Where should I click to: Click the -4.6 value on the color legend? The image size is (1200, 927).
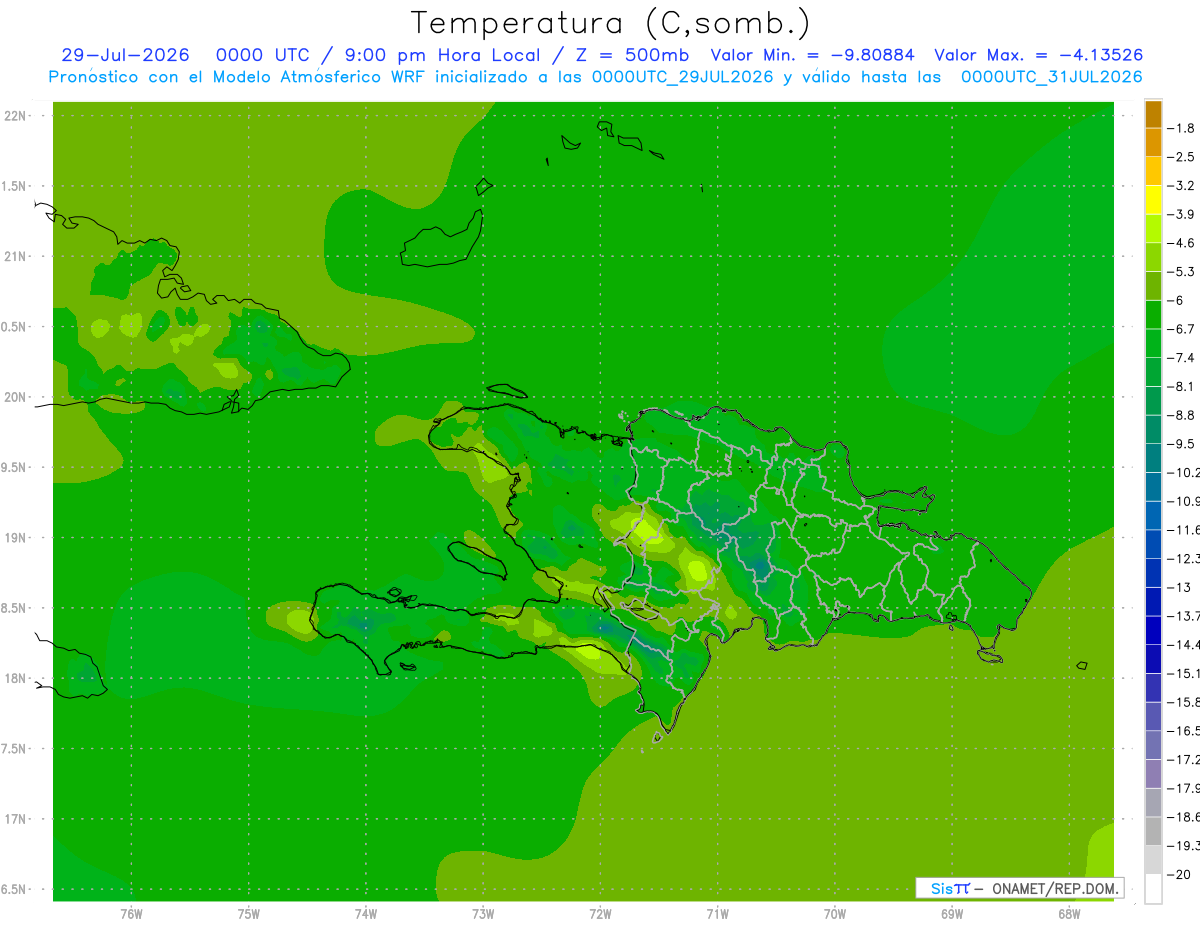tap(1181, 243)
